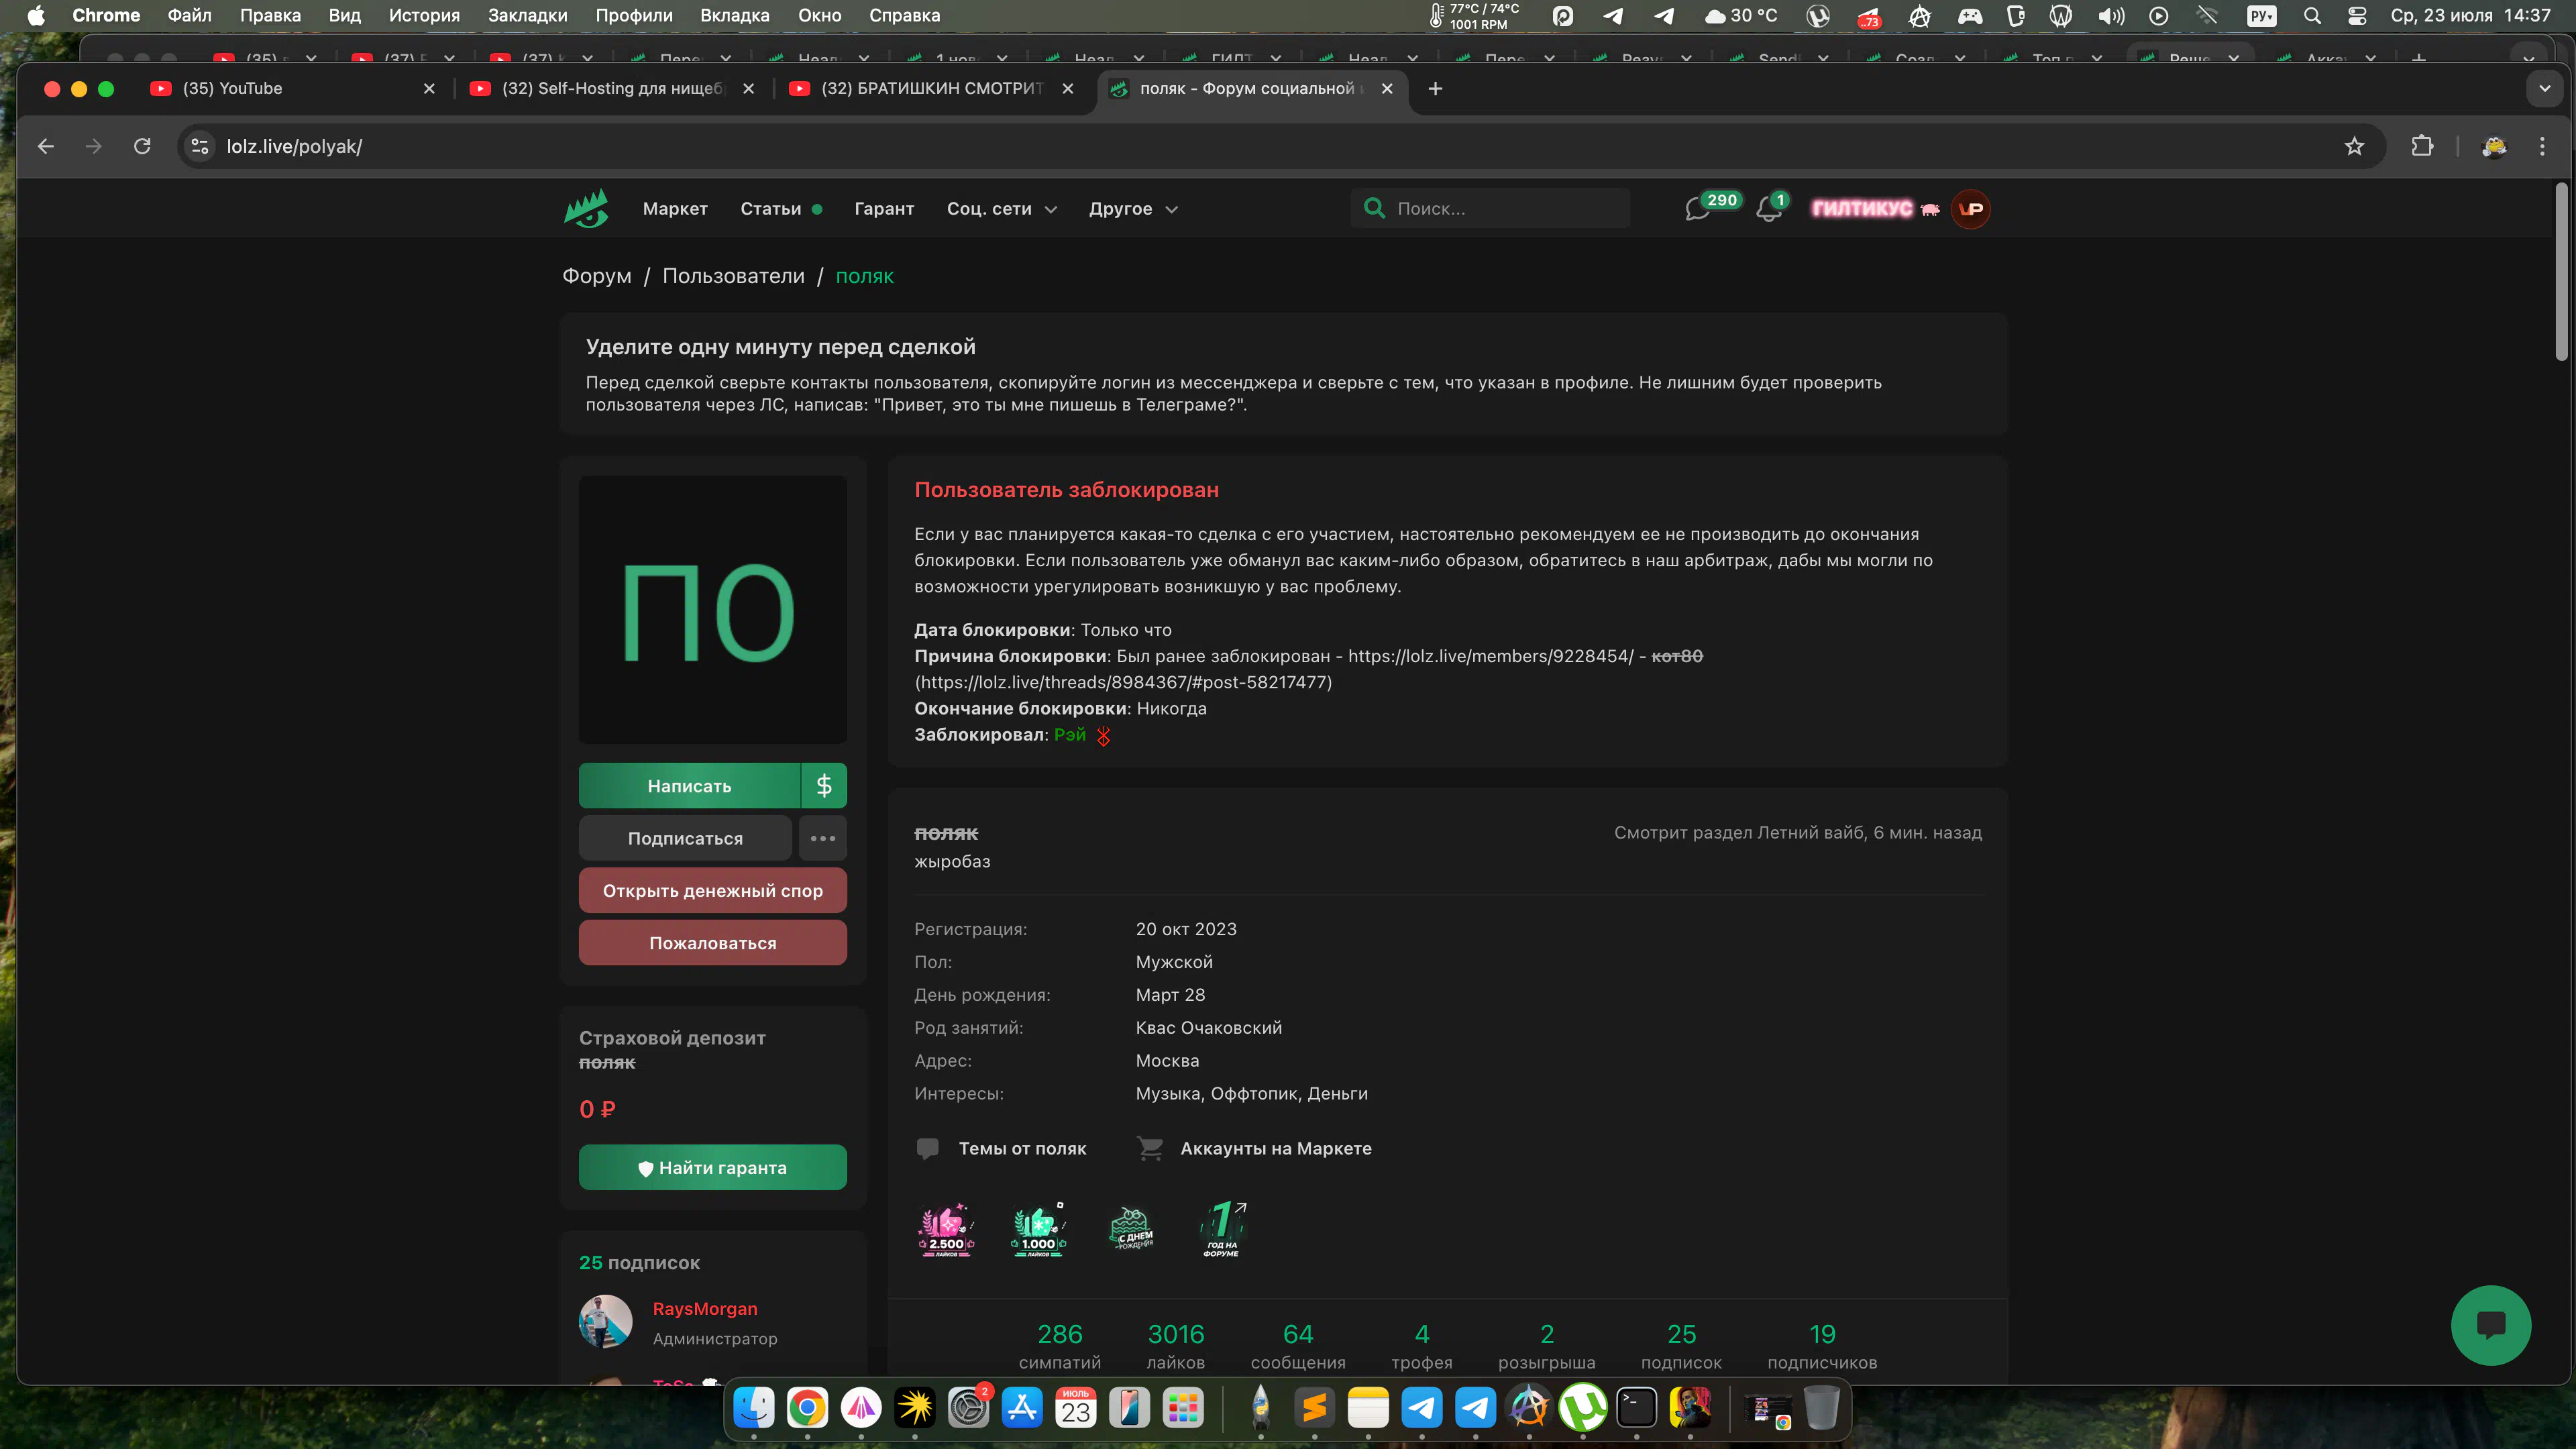Image resolution: width=2576 pixels, height=1449 pixels.
Task: Open uTorrent from the dock
Action: tap(1583, 1408)
